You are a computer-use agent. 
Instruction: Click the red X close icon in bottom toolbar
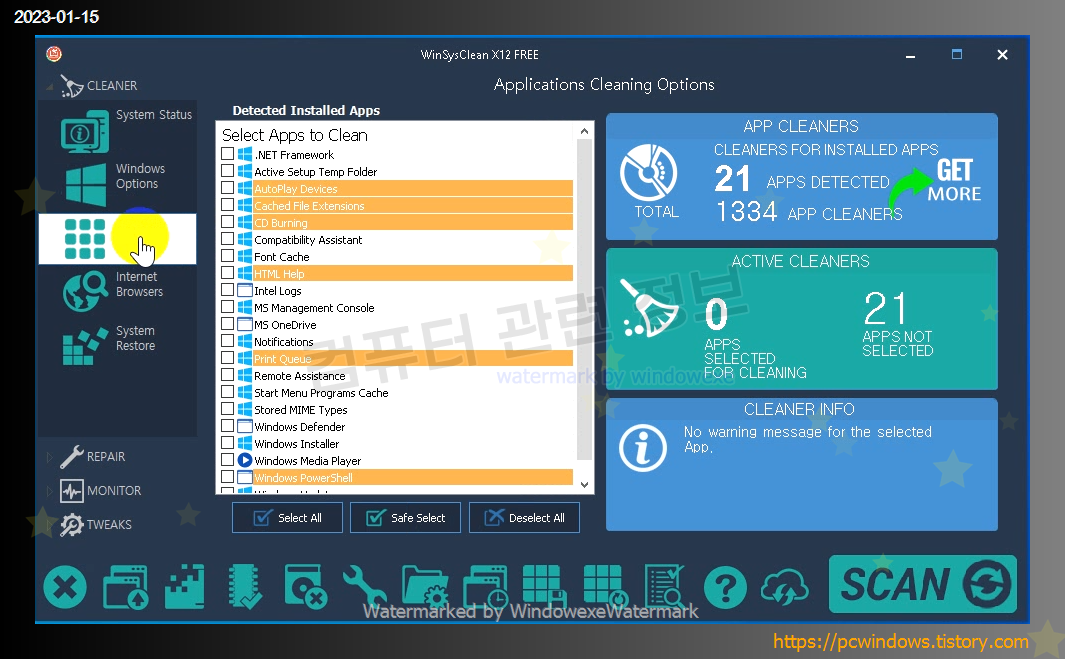pyautogui.click(x=65, y=587)
